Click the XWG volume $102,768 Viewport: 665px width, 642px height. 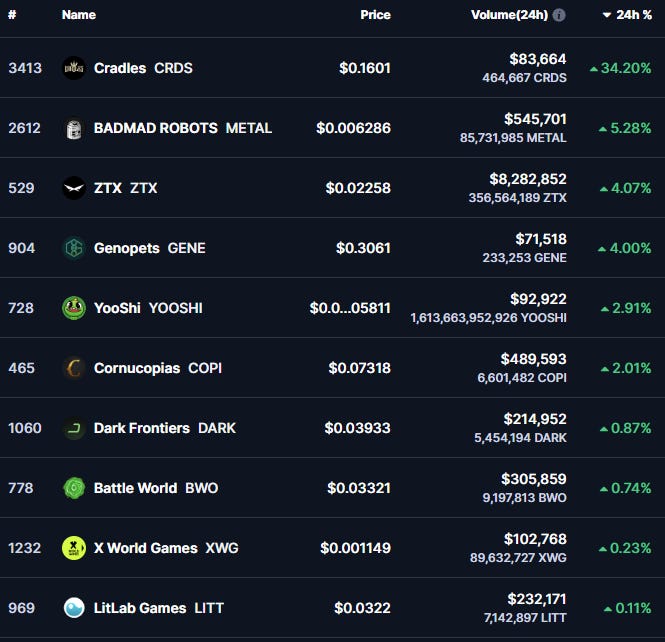pyautogui.click(x=535, y=539)
